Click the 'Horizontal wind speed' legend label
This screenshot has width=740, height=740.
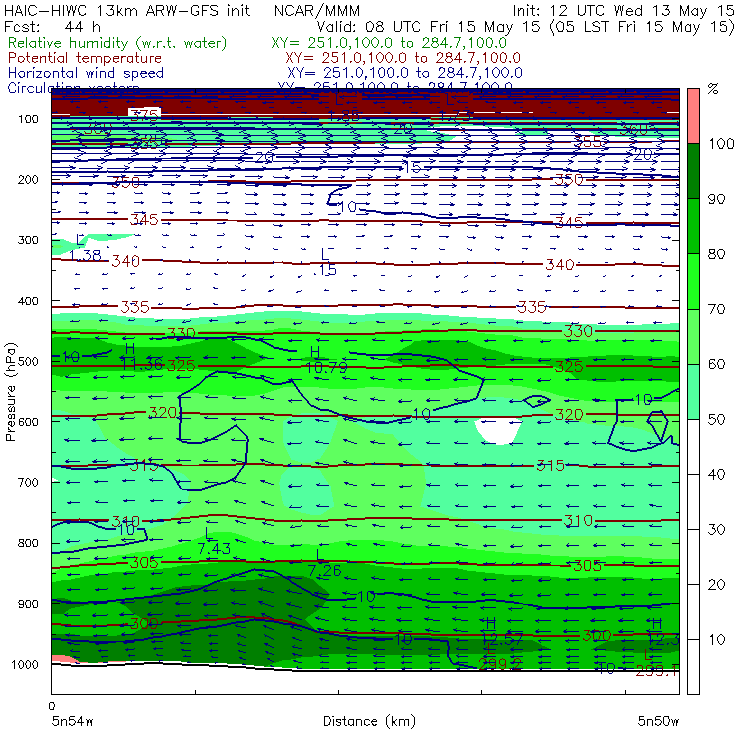tap(86, 73)
